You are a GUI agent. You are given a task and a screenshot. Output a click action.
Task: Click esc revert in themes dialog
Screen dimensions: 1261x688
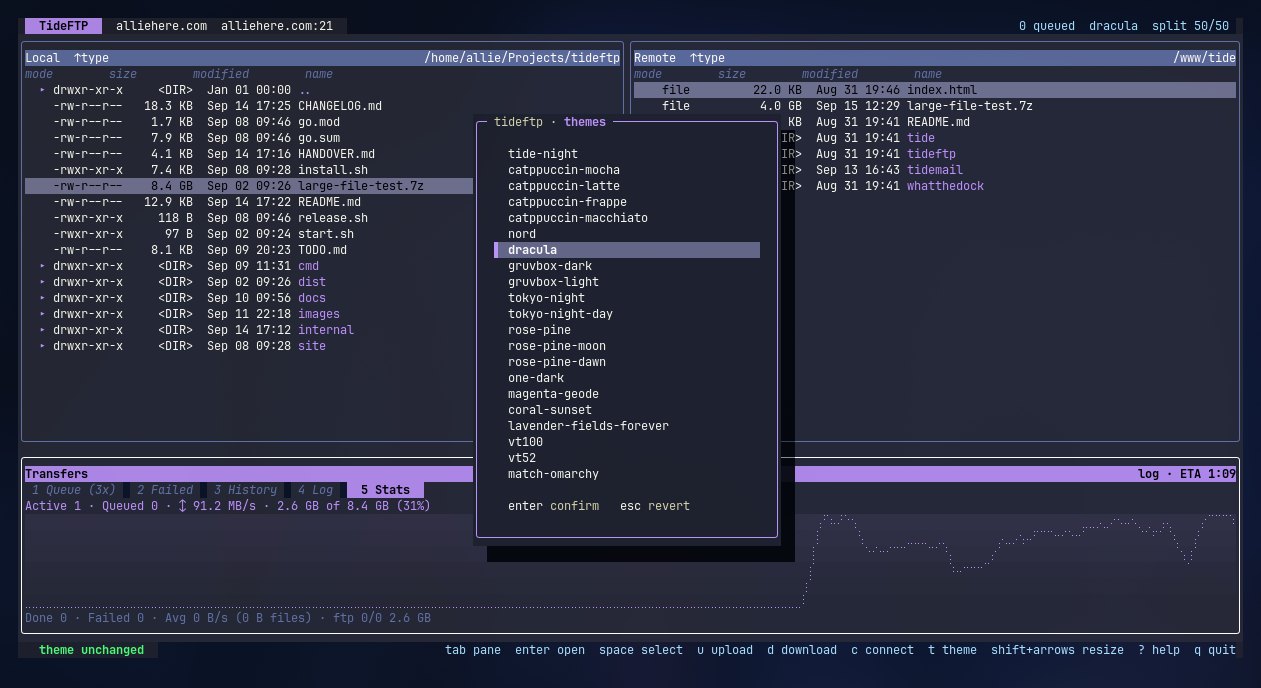tap(655, 506)
